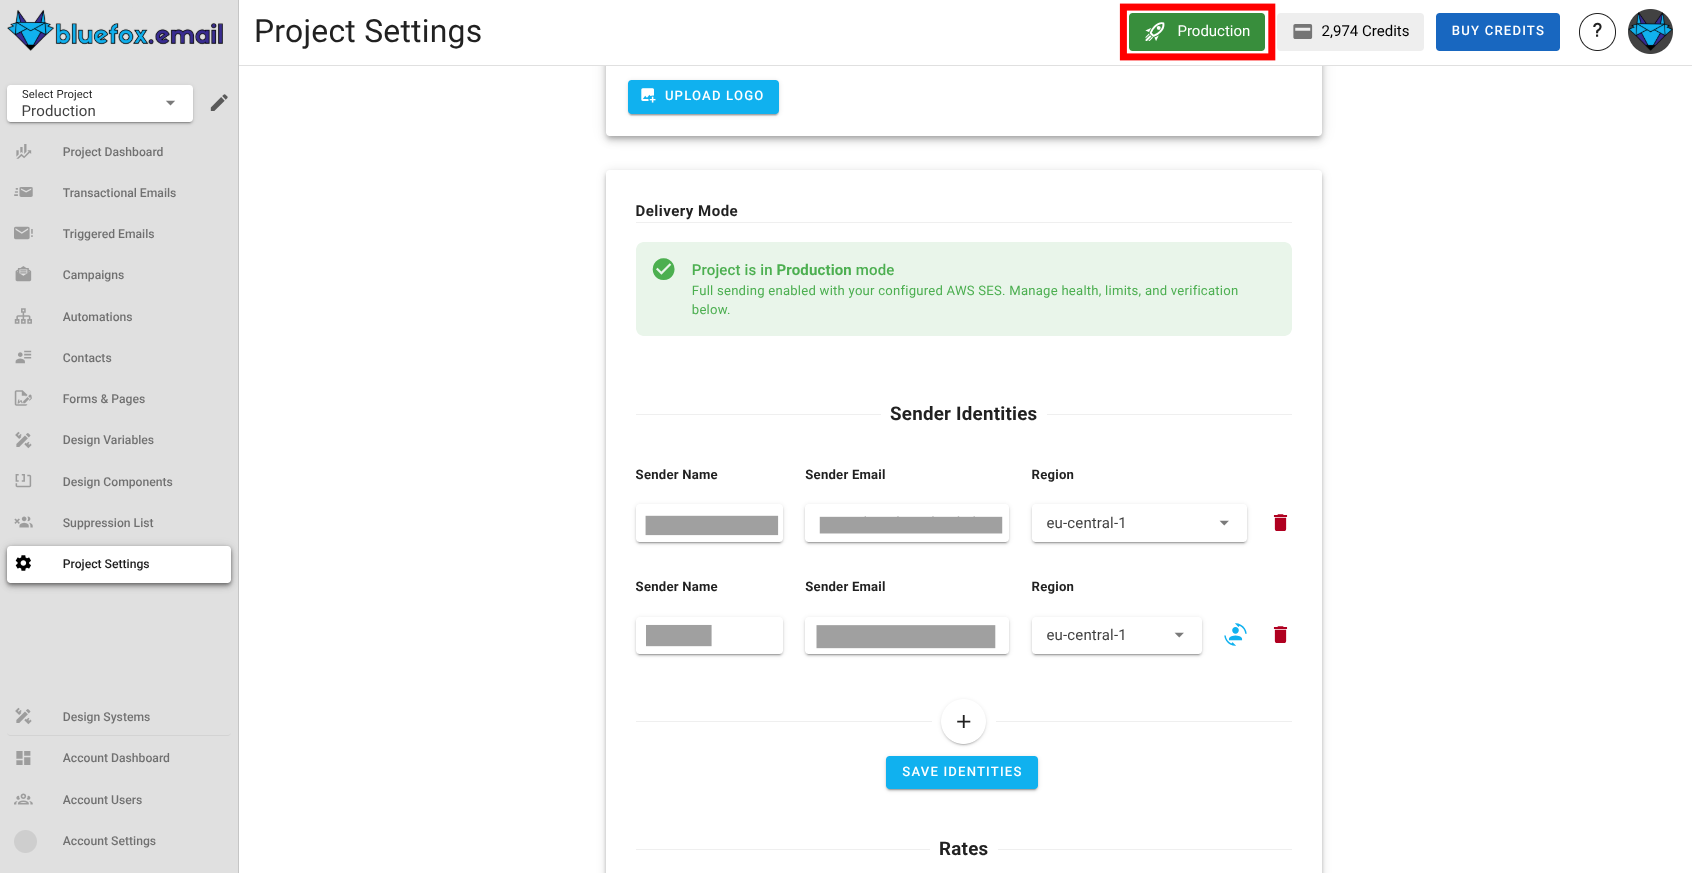Click second Sender Email input field
The image size is (1692, 873).
tap(907, 635)
